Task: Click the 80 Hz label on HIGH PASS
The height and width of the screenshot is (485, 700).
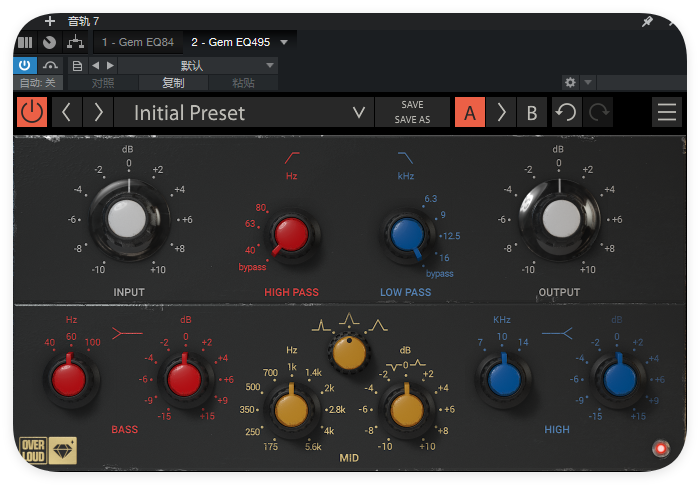Action: [x=261, y=208]
